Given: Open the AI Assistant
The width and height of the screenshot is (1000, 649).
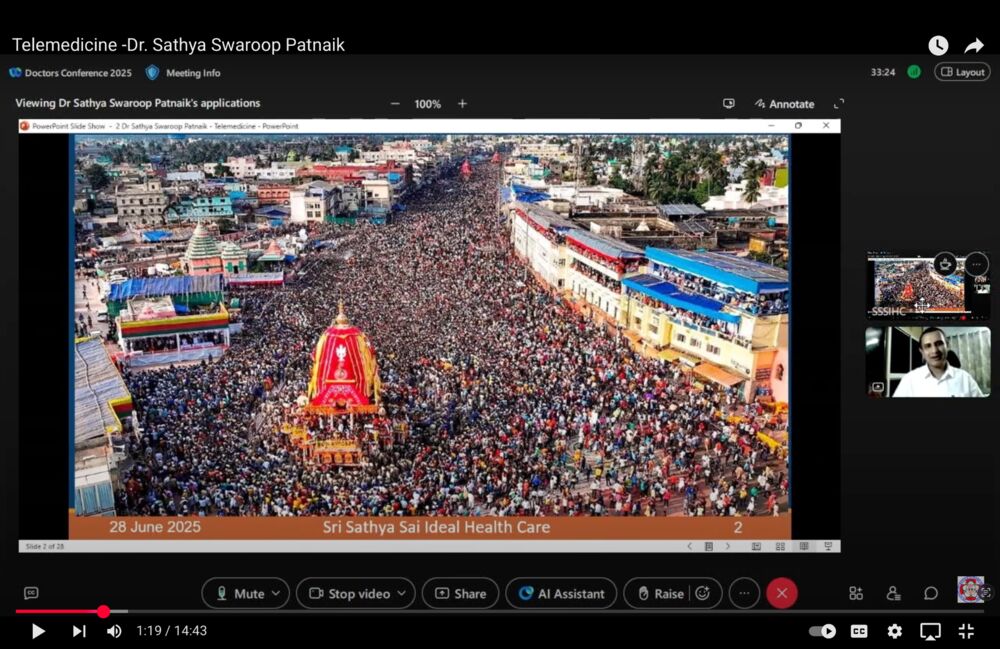Looking at the screenshot, I should [561, 594].
